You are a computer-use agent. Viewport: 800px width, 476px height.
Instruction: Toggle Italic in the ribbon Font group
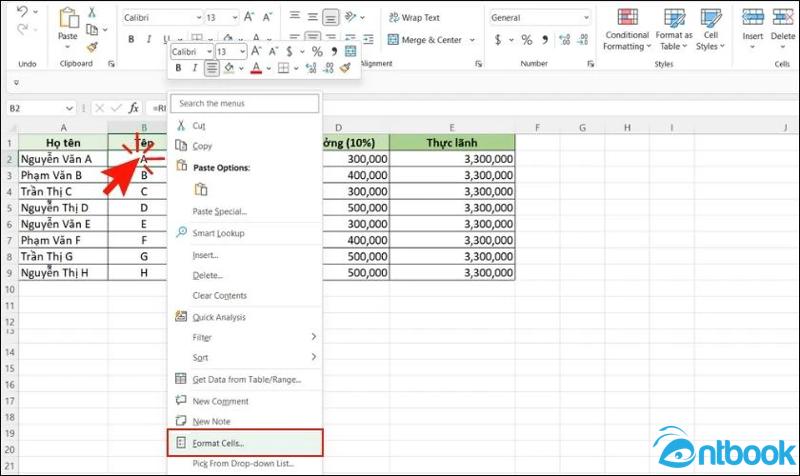148,39
